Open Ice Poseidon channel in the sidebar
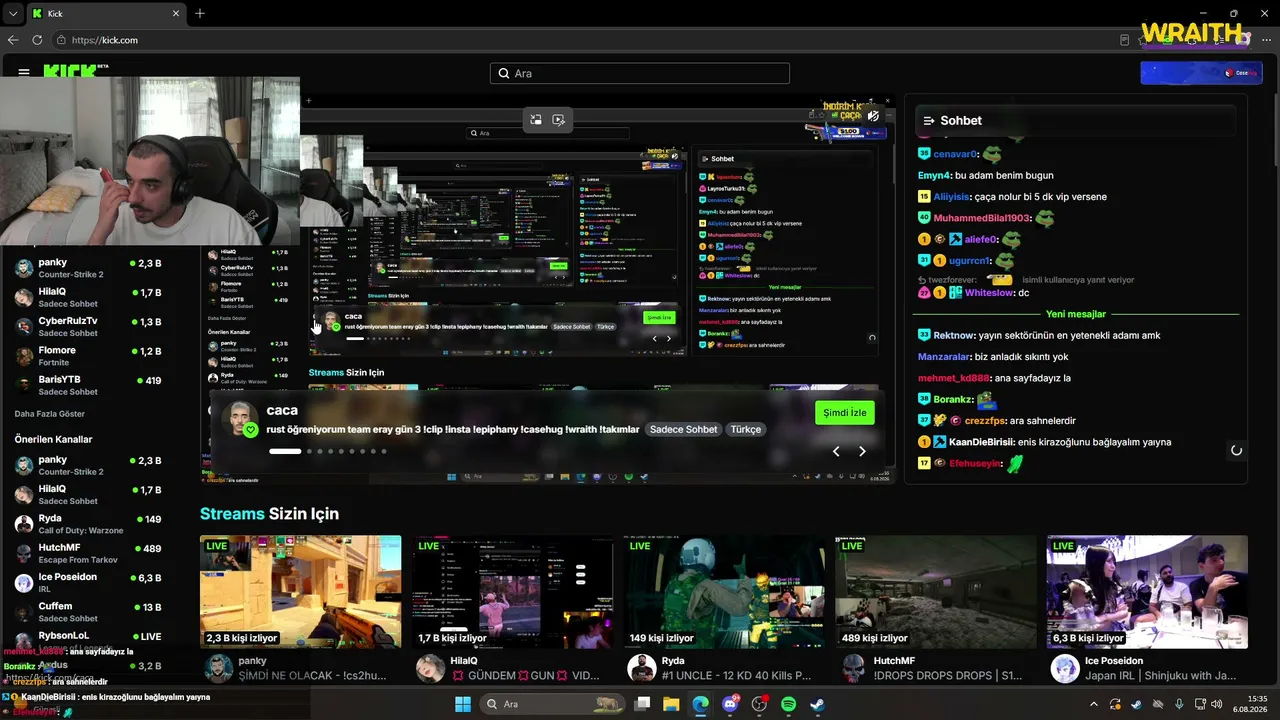 click(88, 582)
